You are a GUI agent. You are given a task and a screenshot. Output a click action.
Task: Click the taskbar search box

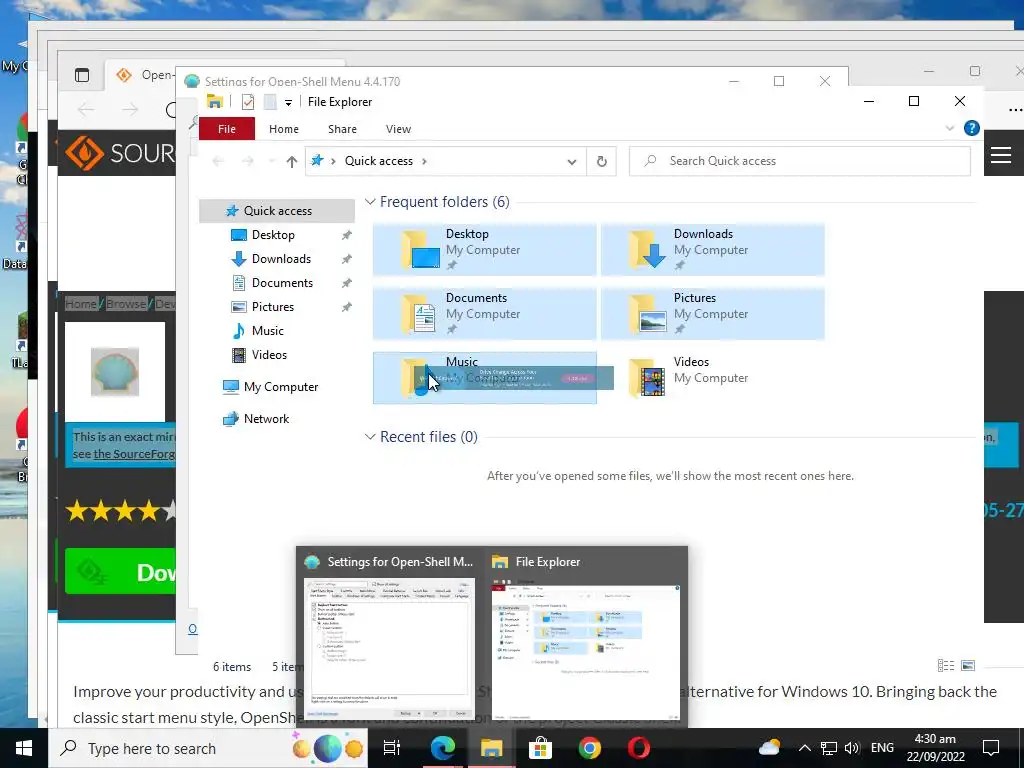(208, 748)
